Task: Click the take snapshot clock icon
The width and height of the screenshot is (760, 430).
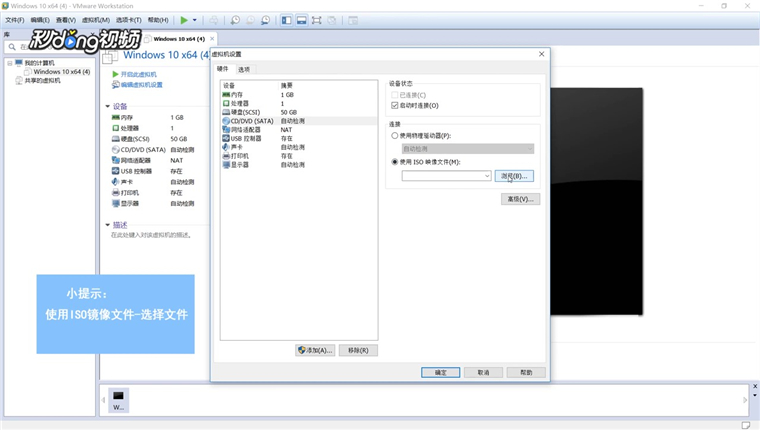Action: (235, 20)
